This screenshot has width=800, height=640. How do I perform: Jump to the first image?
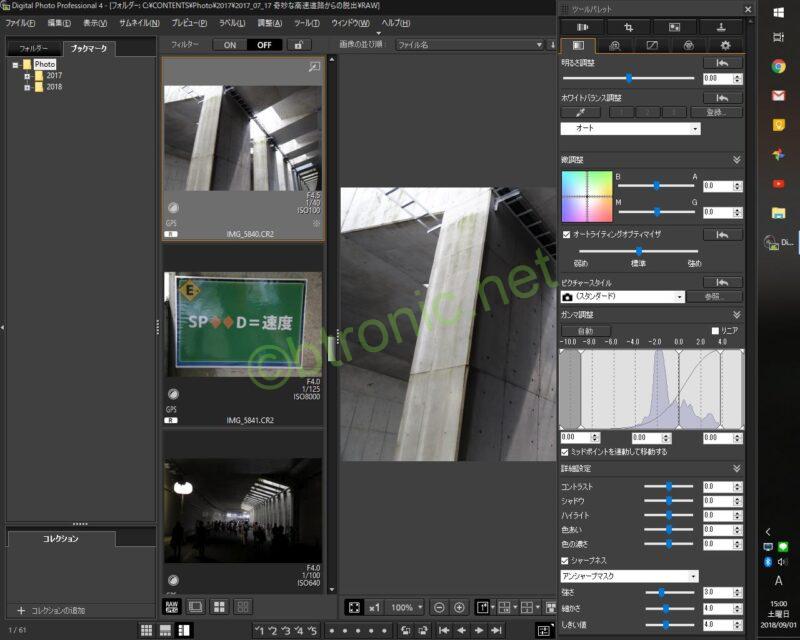pos(444,630)
